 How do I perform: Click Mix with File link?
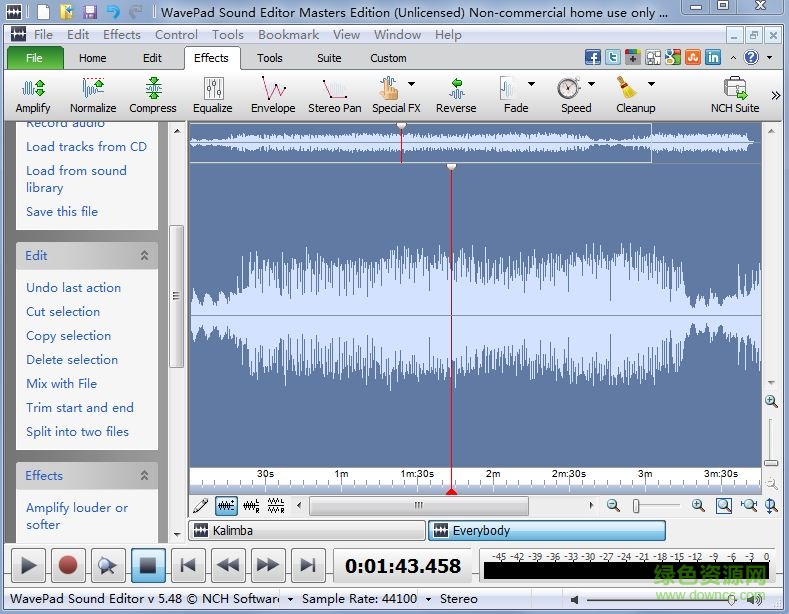pos(61,383)
